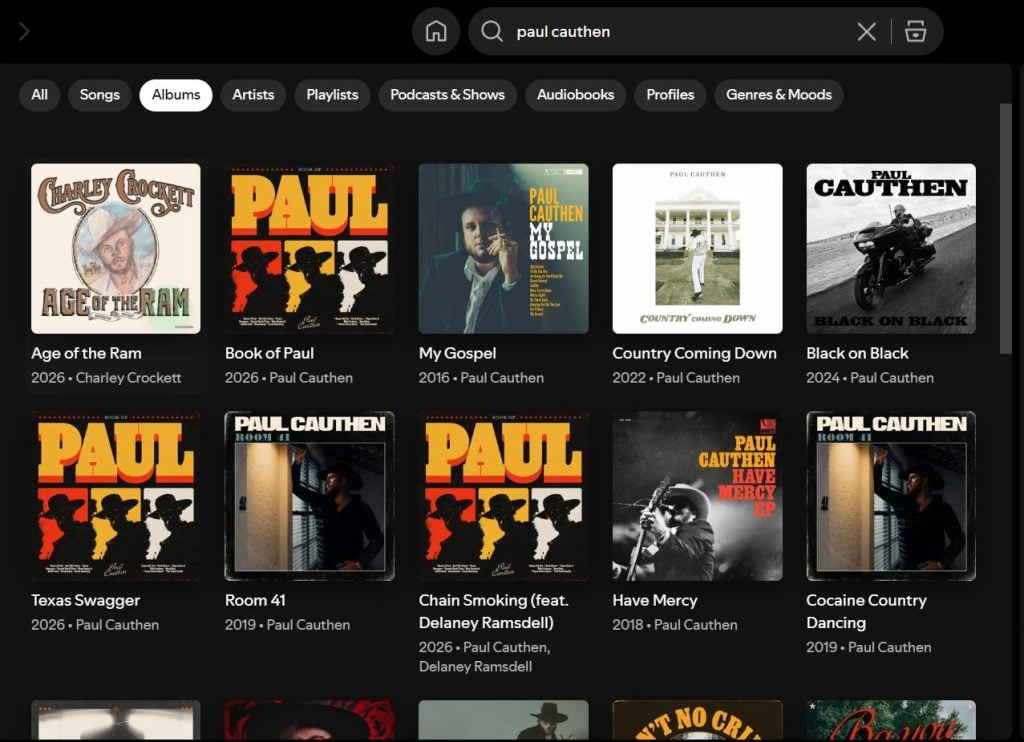
Task: Select the Songs filter chip
Action: coord(99,95)
